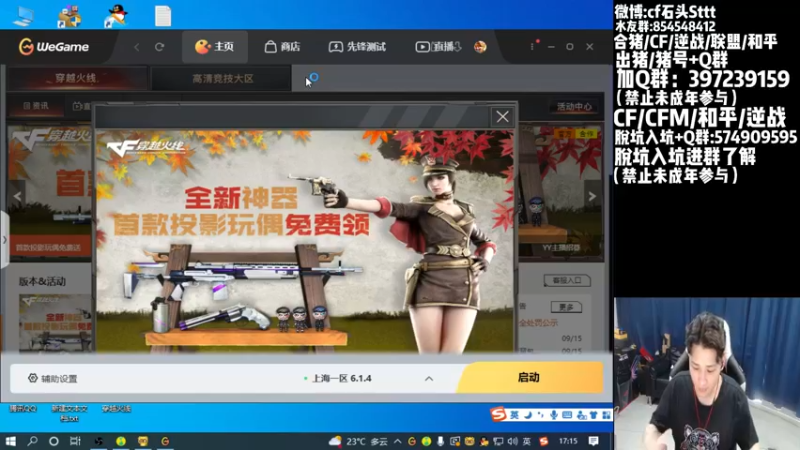Screen dimensions: 800x450
Task: Open the 直播 live stream tab
Action: click(438, 47)
